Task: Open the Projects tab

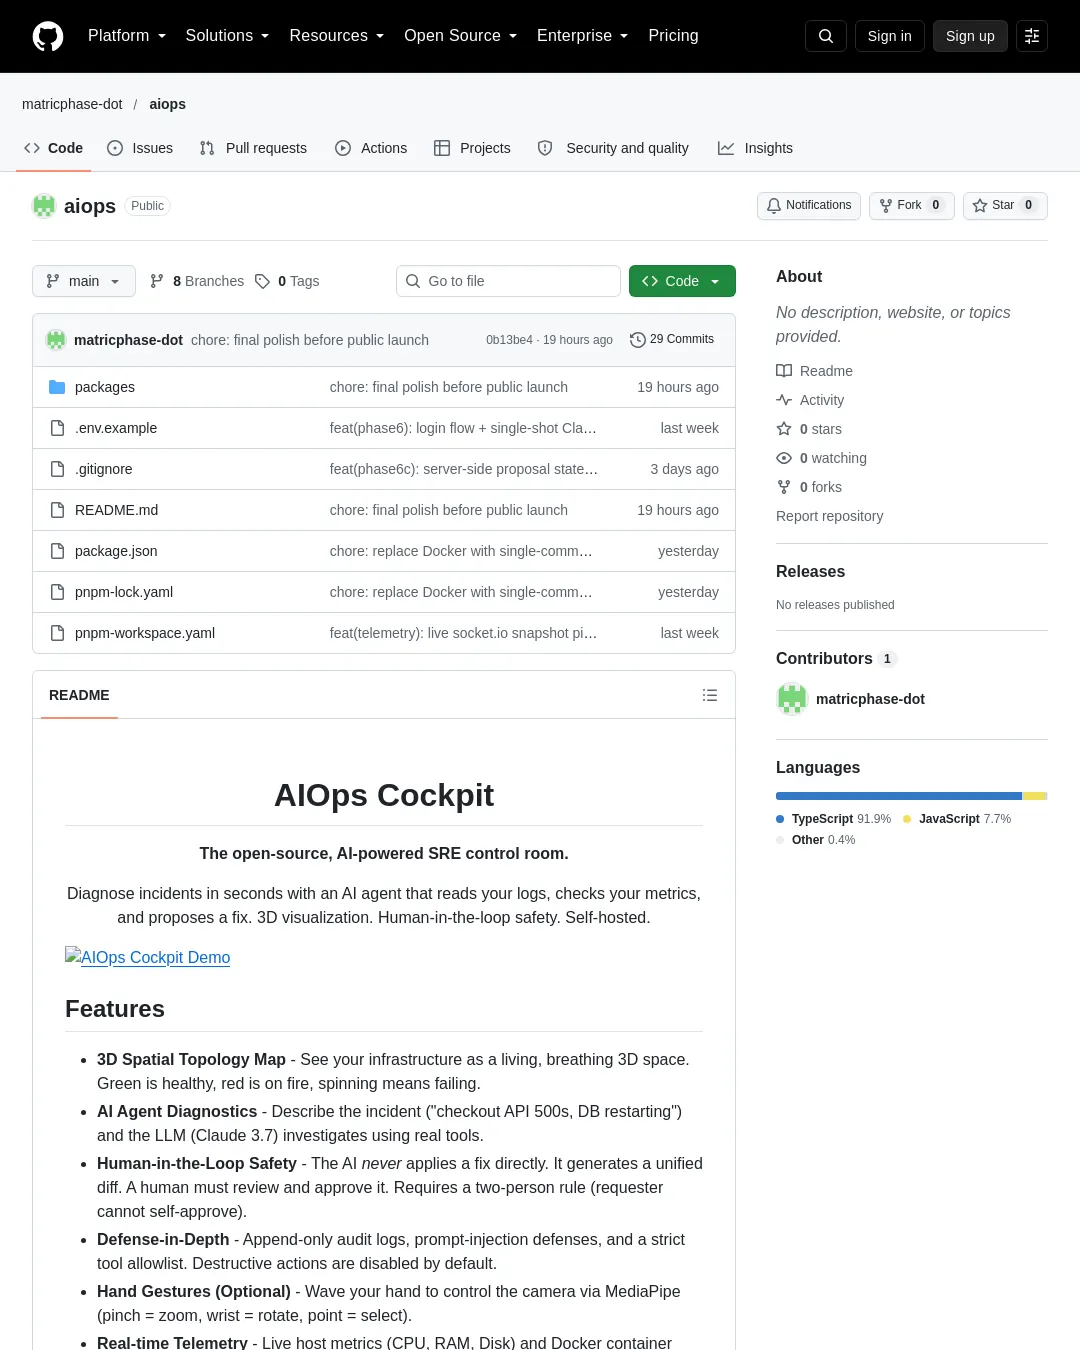Action: click(x=472, y=148)
